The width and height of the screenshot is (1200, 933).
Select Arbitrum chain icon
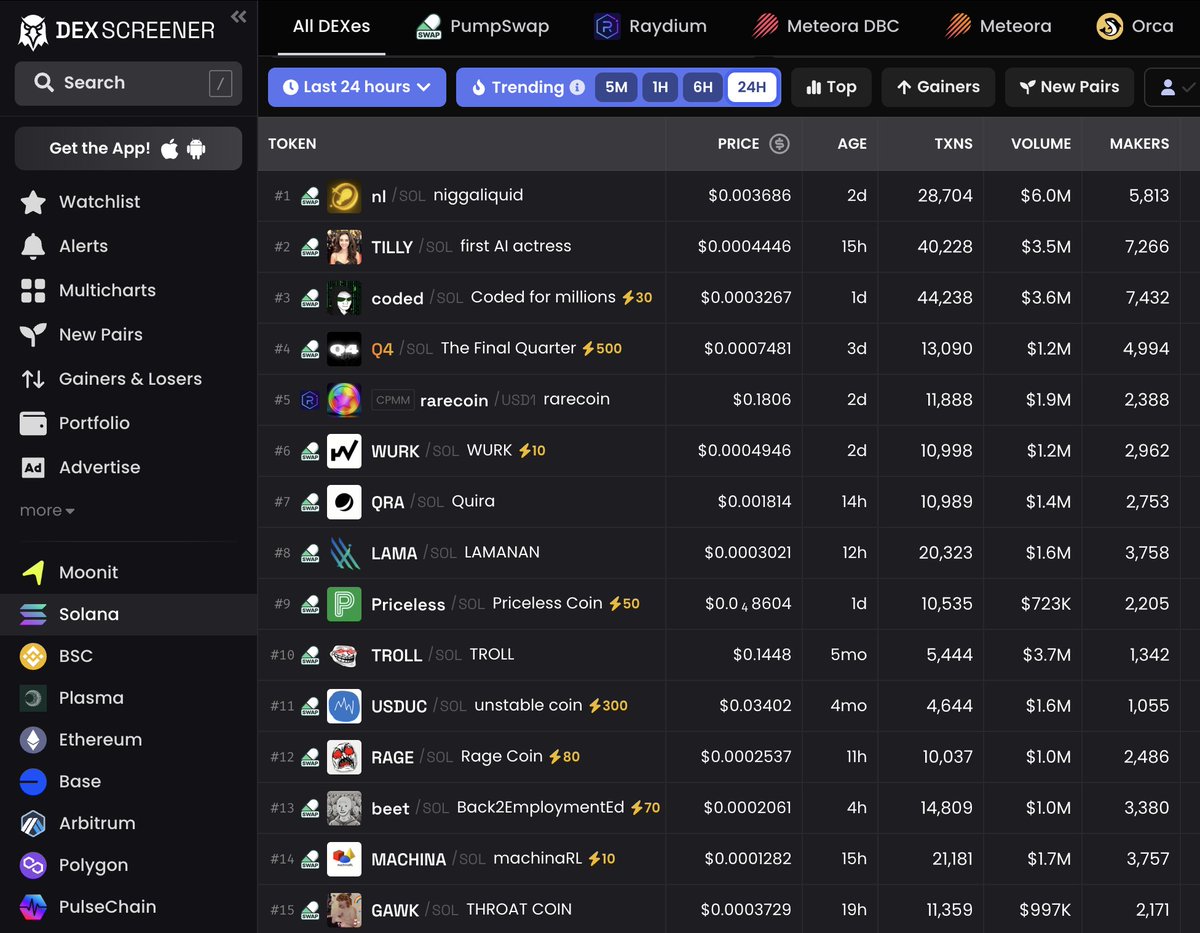[x=33, y=824]
